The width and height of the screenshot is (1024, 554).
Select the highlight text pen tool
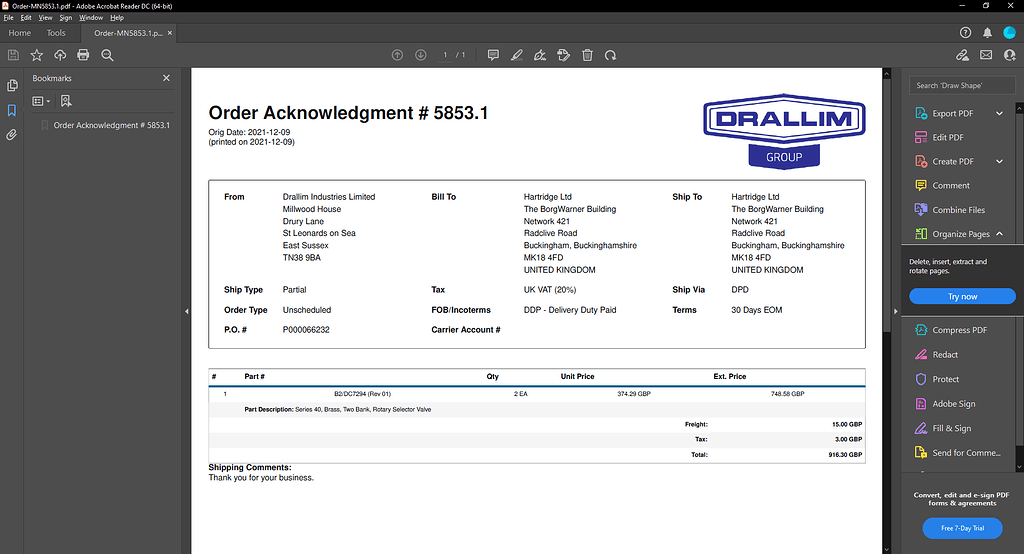tap(517, 56)
